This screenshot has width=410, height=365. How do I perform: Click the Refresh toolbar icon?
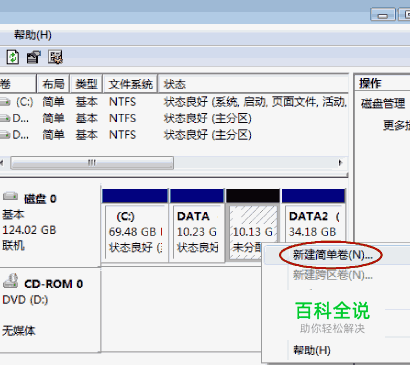(13, 57)
